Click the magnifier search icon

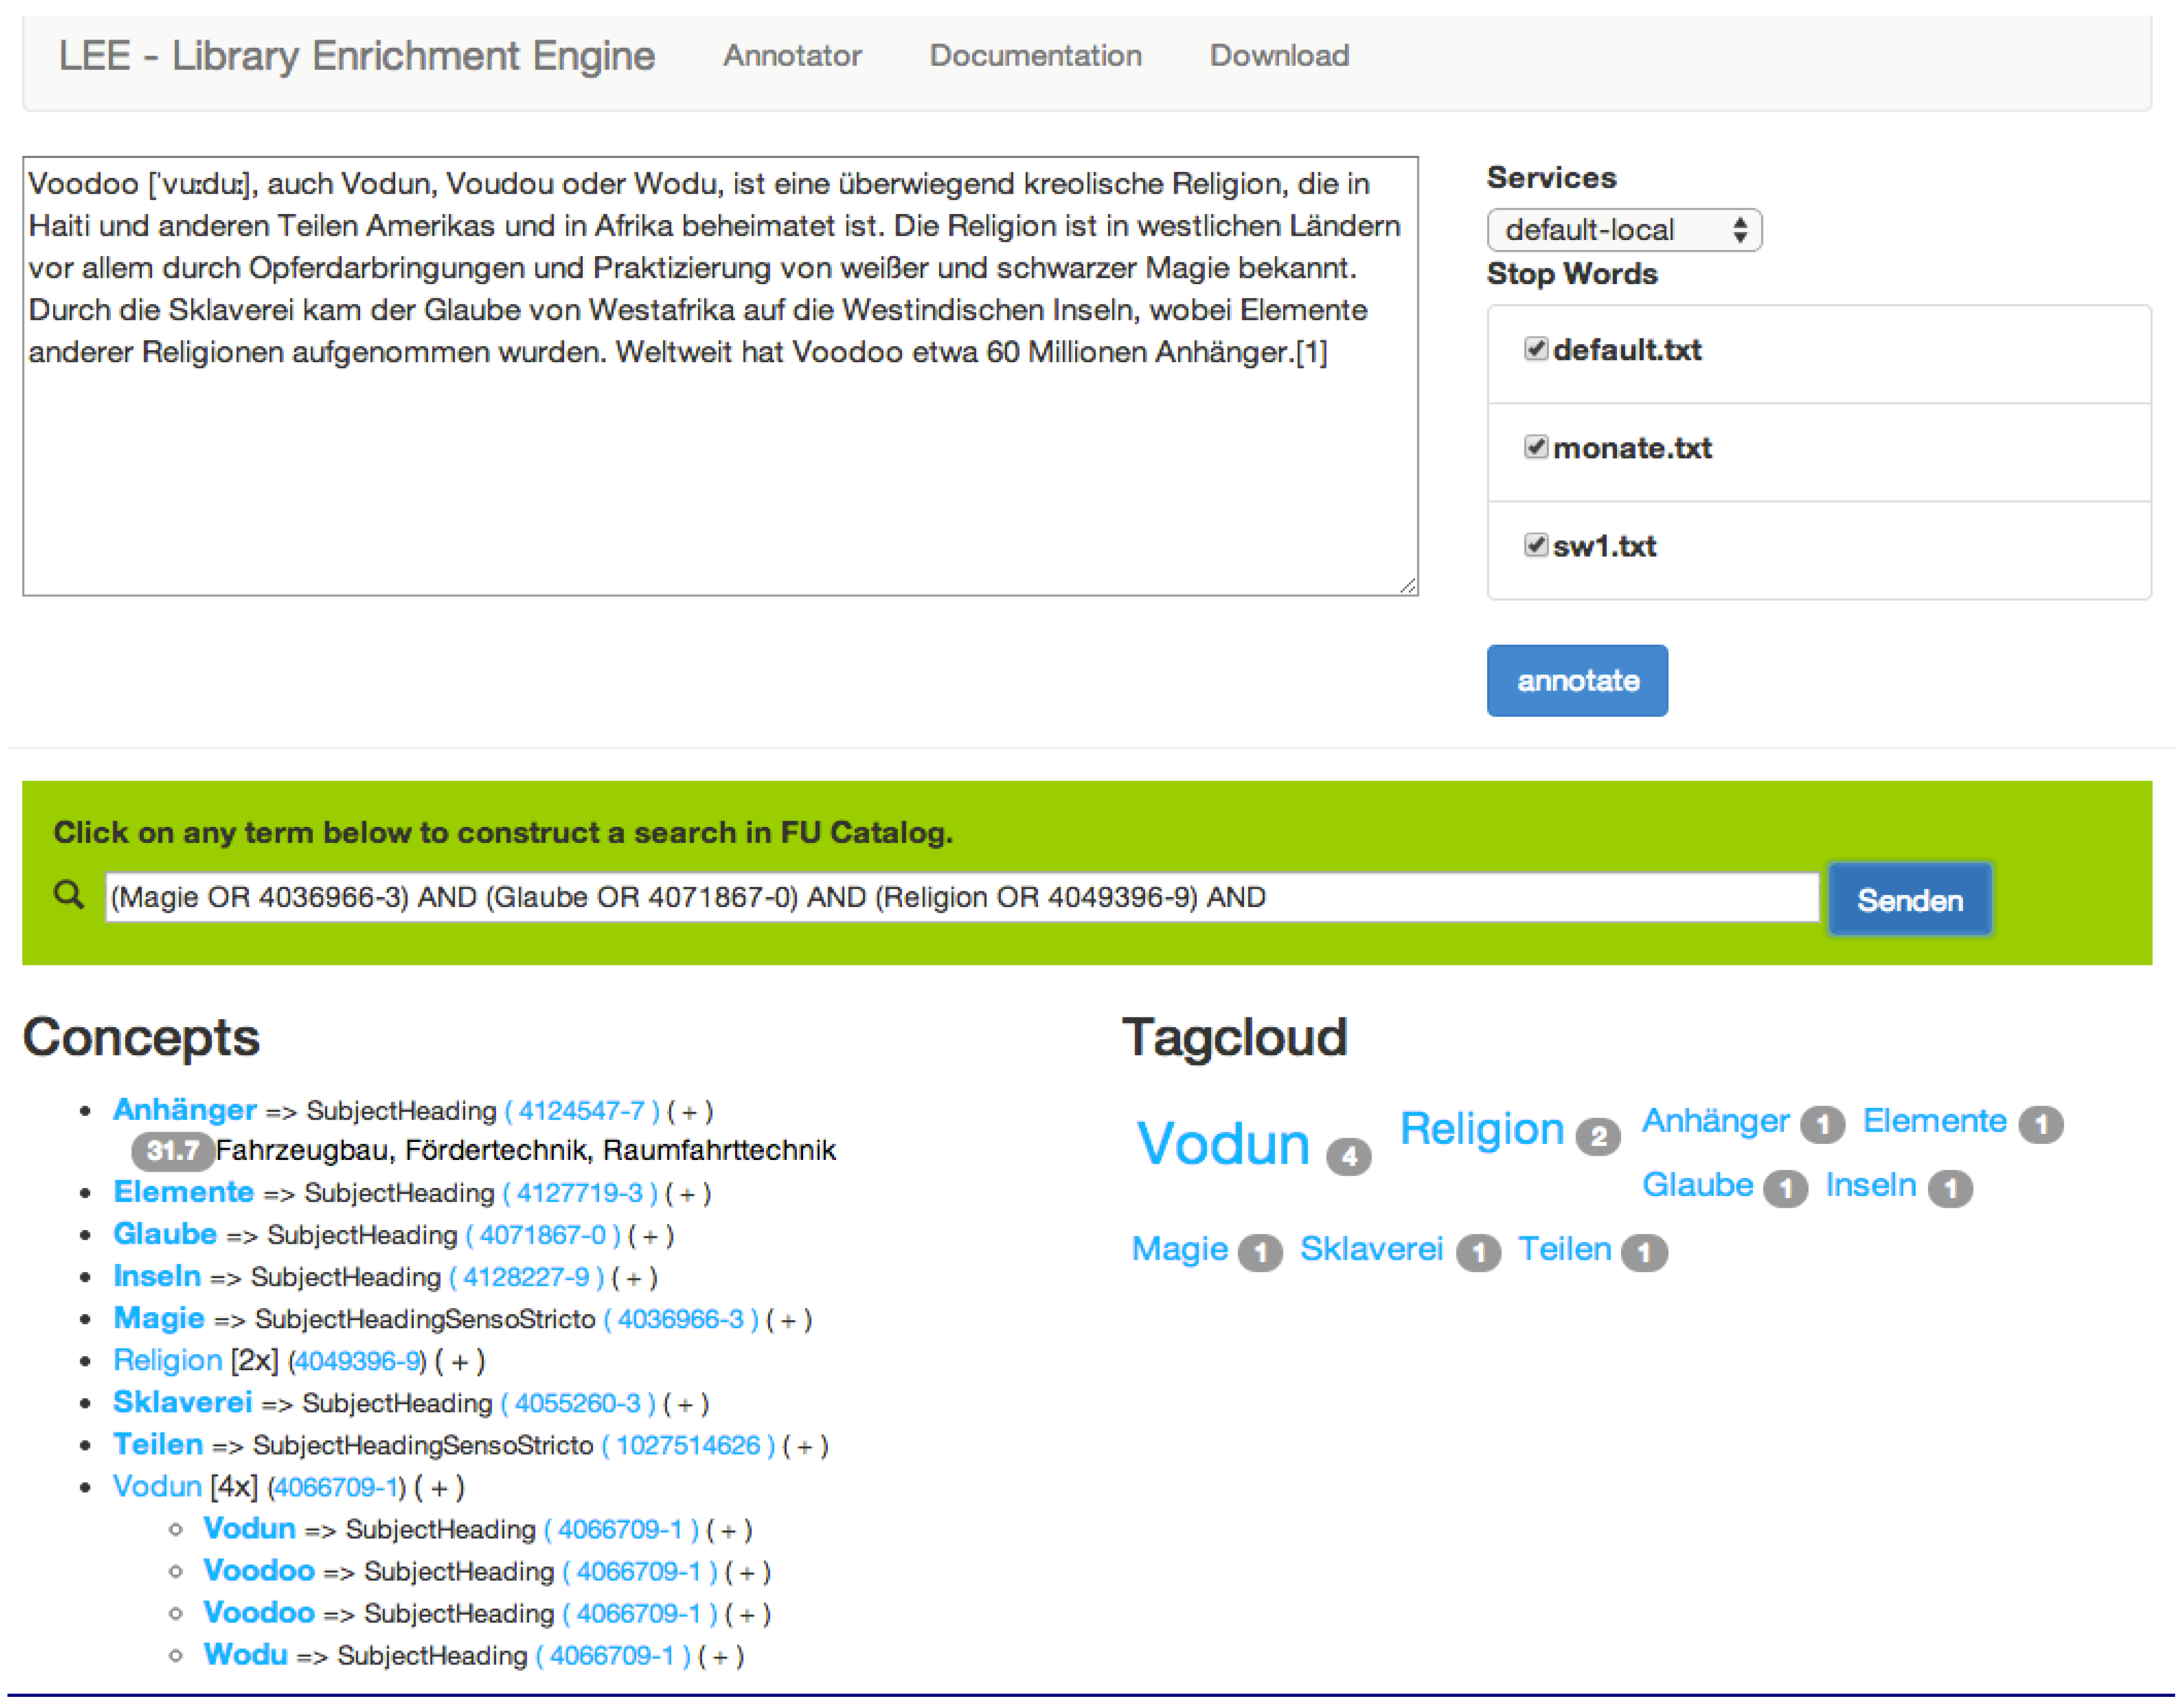pos(68,894)
